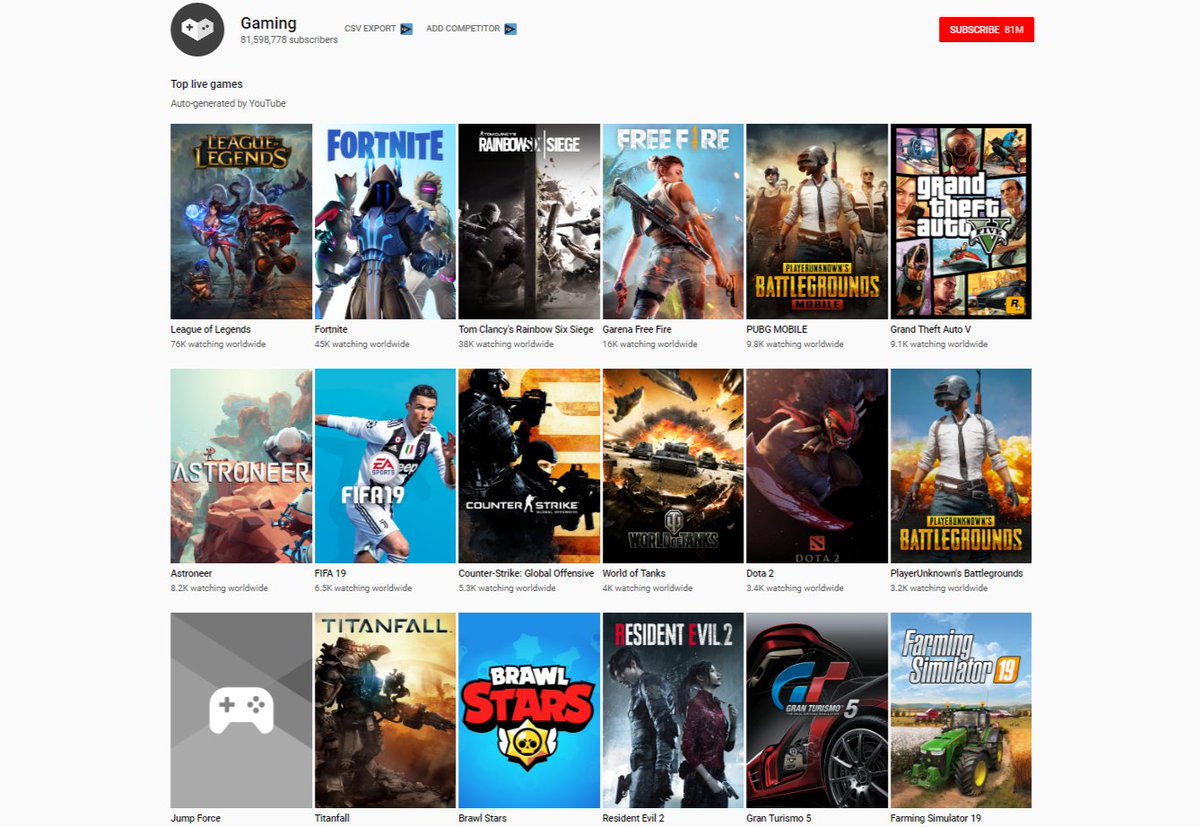Viewport: 1200px width, 827px height.
Task: Click the 81,598,778 subscribers count
Action: coord(289,40)
